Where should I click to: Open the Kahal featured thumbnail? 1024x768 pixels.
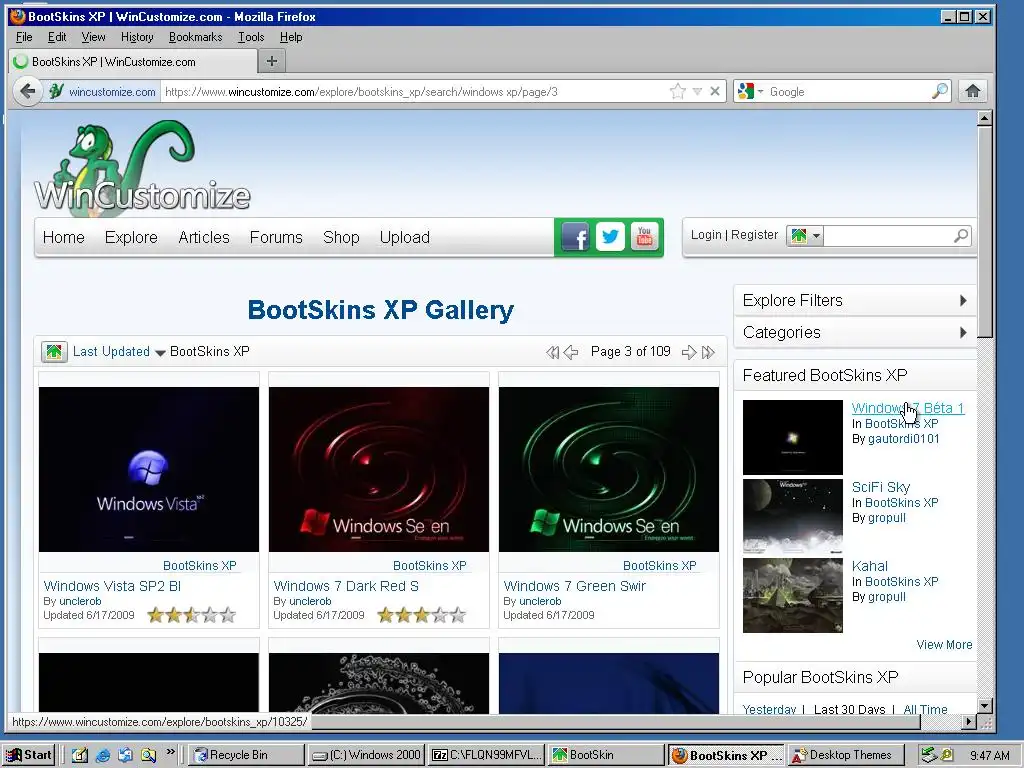coord(793,595)
